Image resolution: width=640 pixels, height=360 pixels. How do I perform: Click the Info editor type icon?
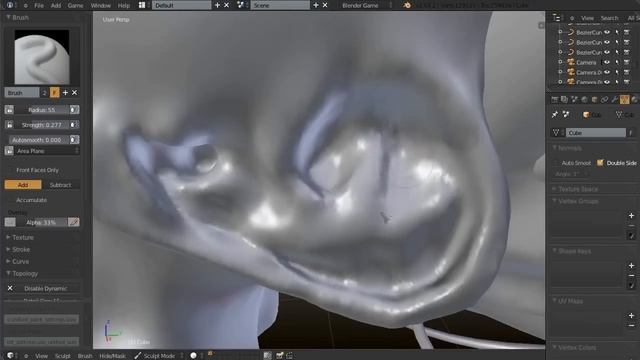[x=10, y=5]
